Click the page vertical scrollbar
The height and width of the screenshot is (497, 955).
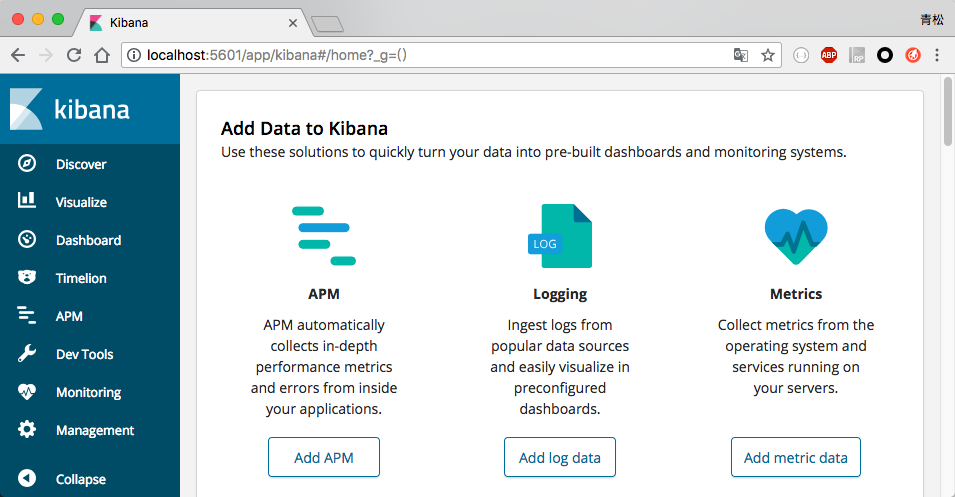tap(948, 111)
